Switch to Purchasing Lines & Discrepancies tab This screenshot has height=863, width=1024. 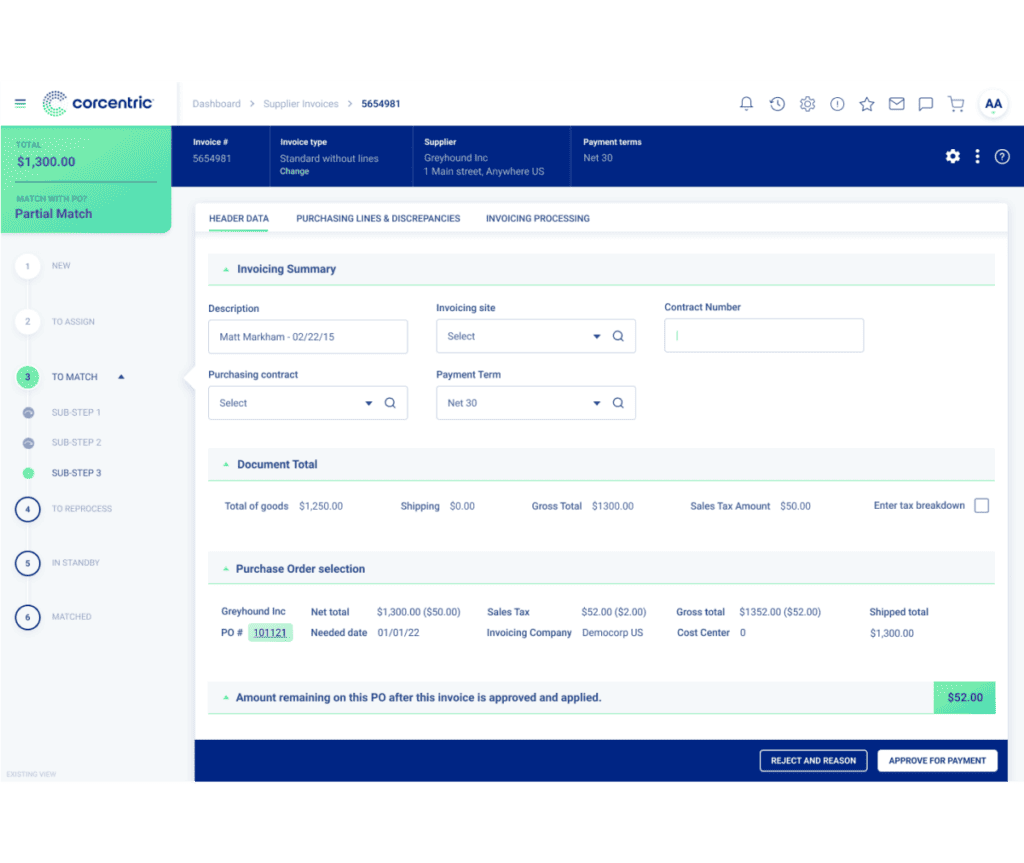pyautogui.click(x=378, y=218)
